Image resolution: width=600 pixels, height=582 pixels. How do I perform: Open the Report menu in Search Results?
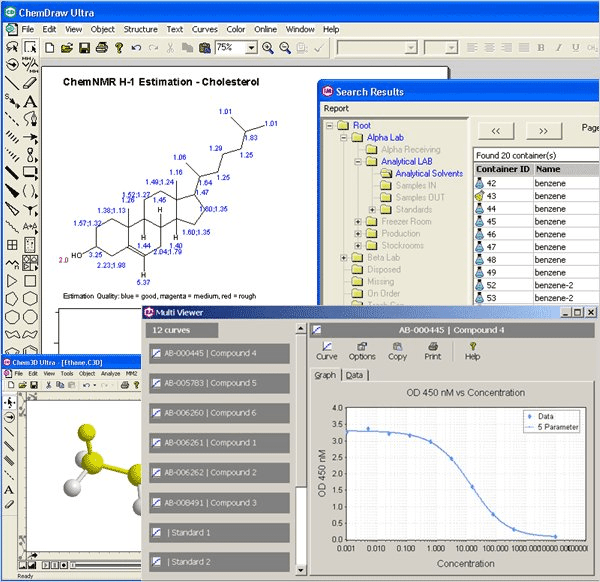[336, 108]
